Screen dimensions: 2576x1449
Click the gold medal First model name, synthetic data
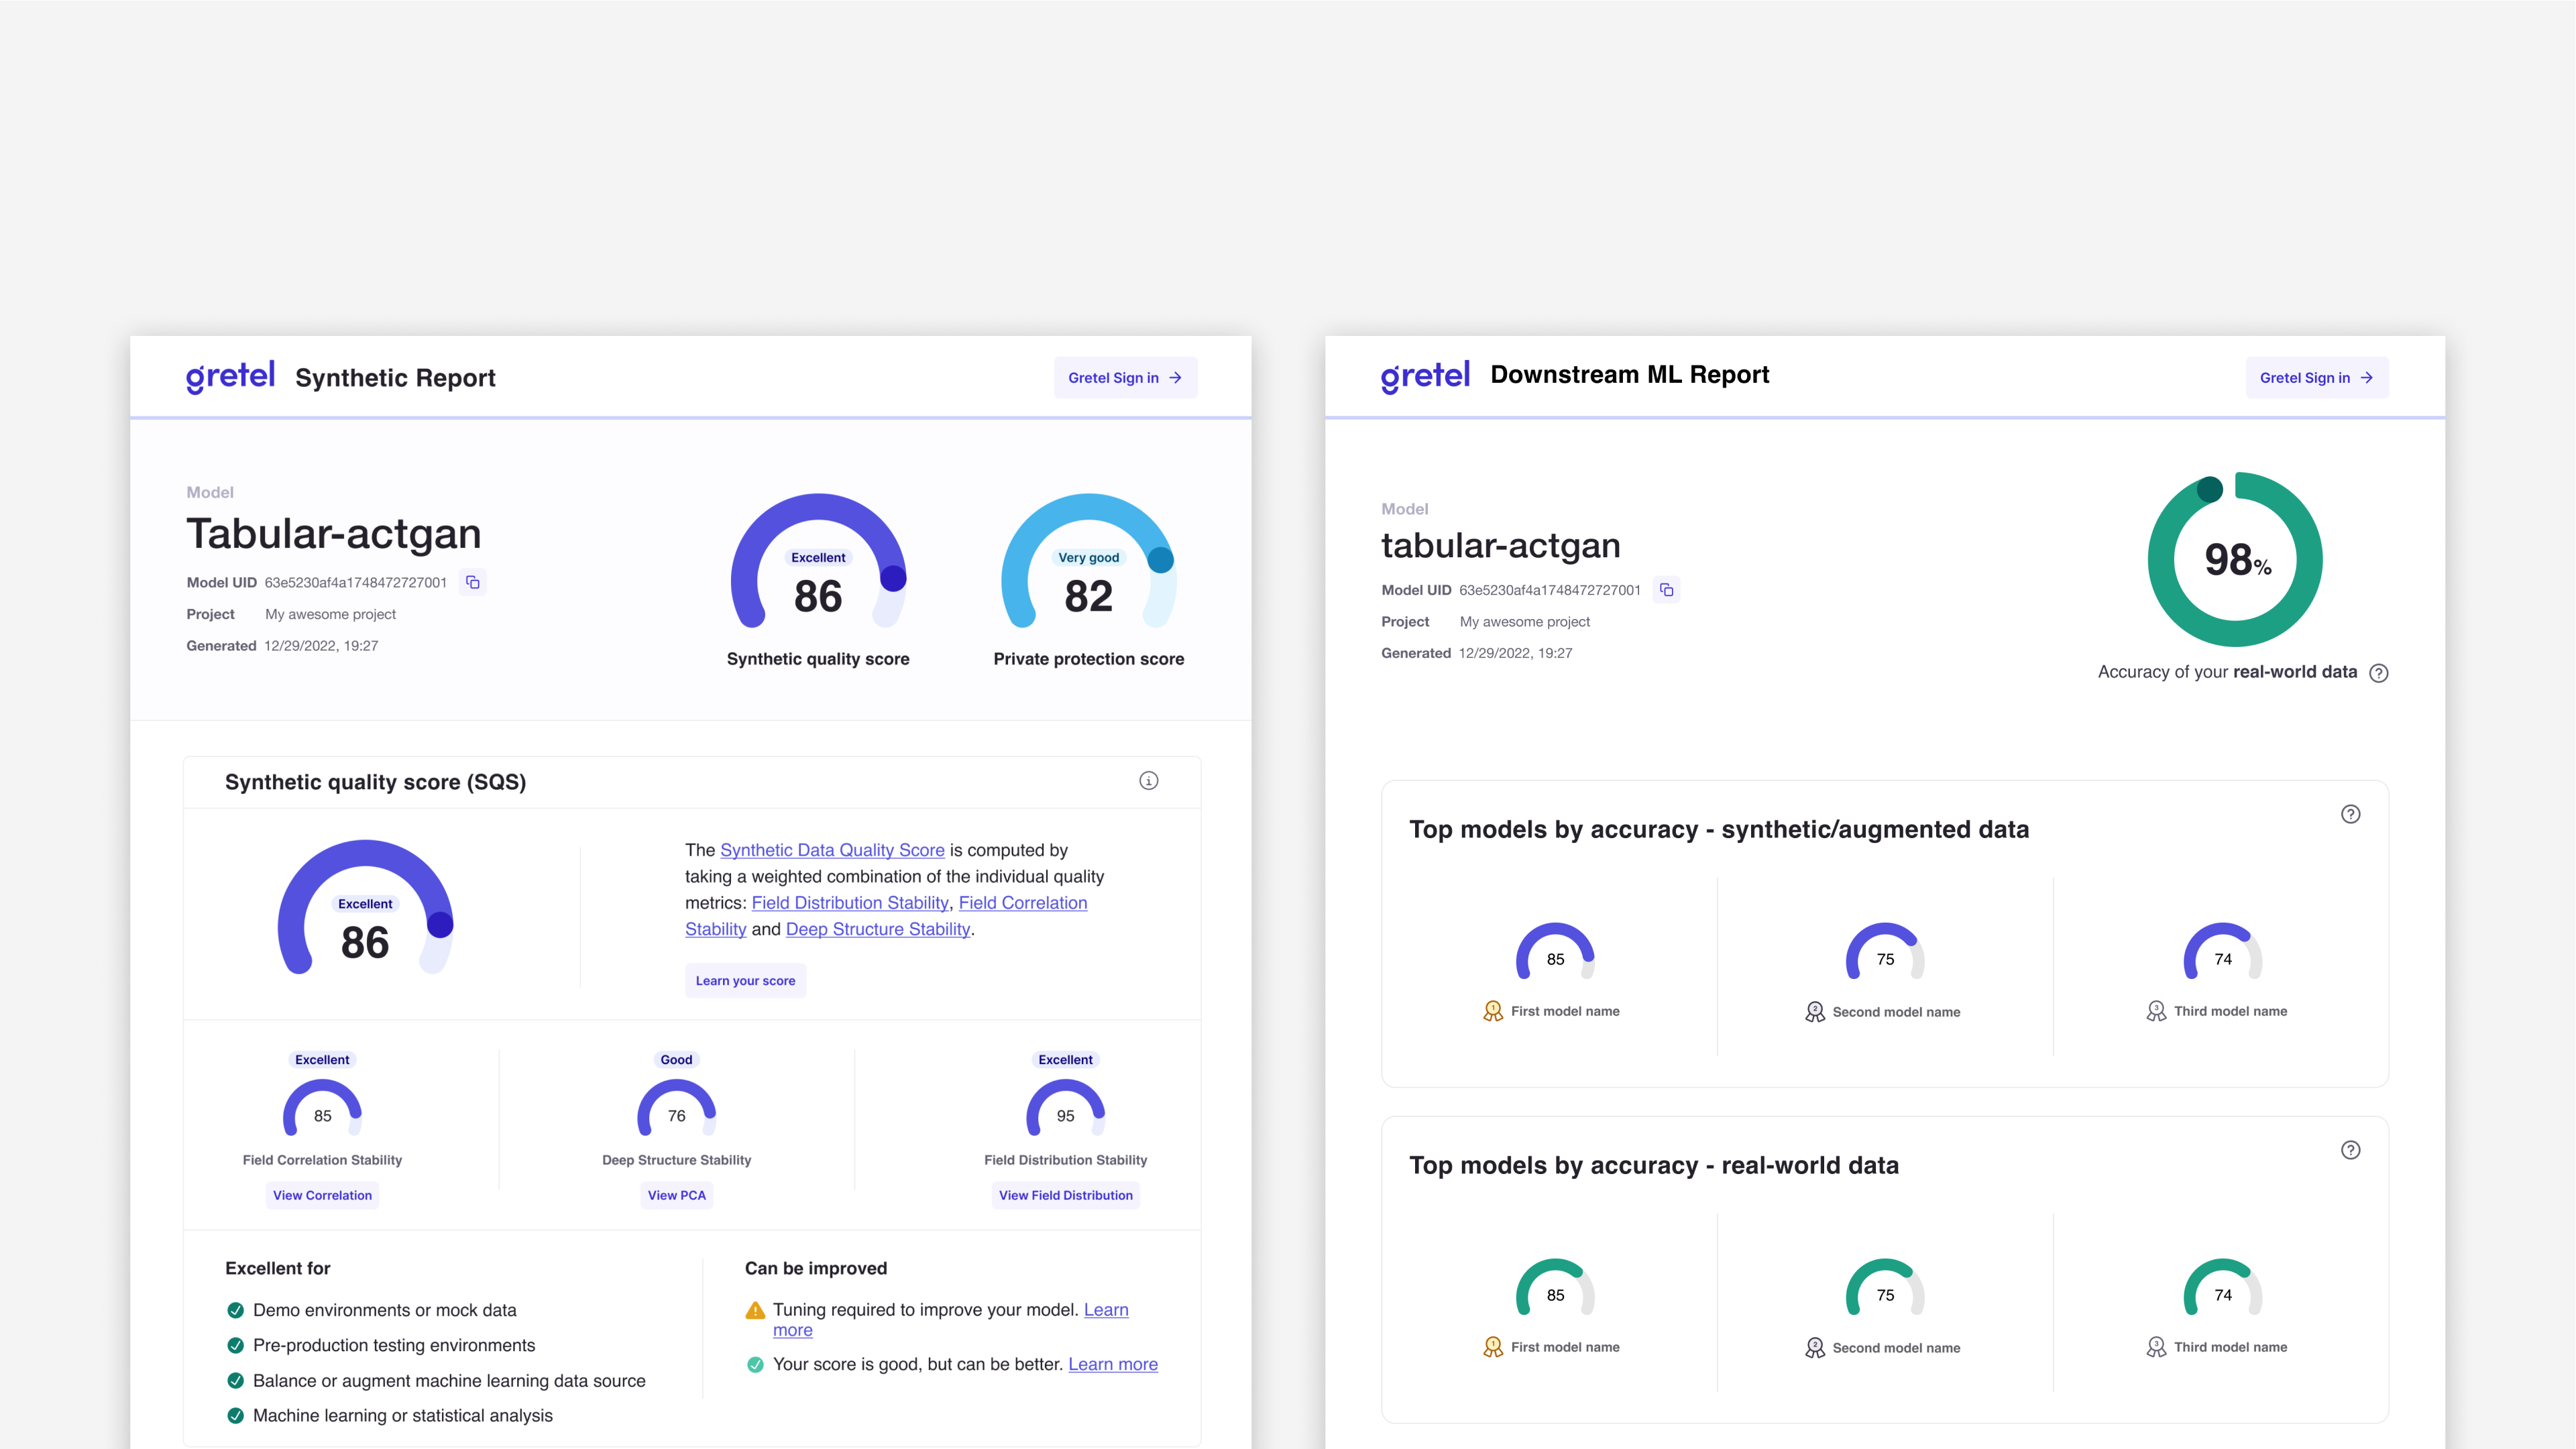click(x=1551, y=1011)
